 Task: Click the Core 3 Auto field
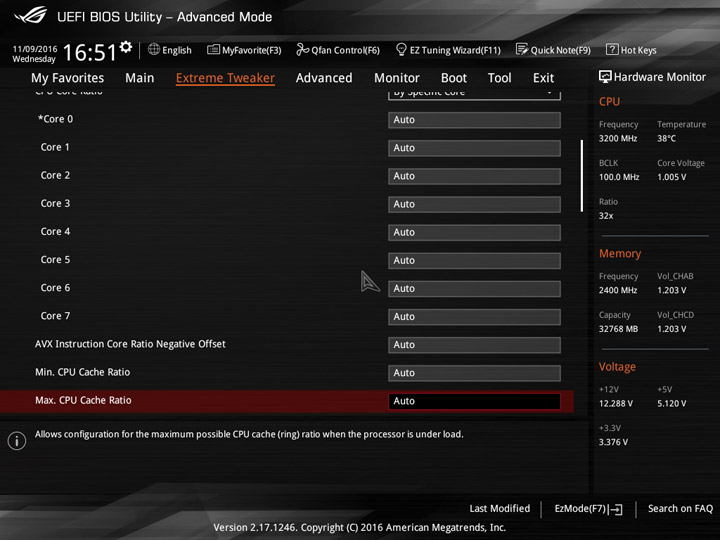click(474, 204)
